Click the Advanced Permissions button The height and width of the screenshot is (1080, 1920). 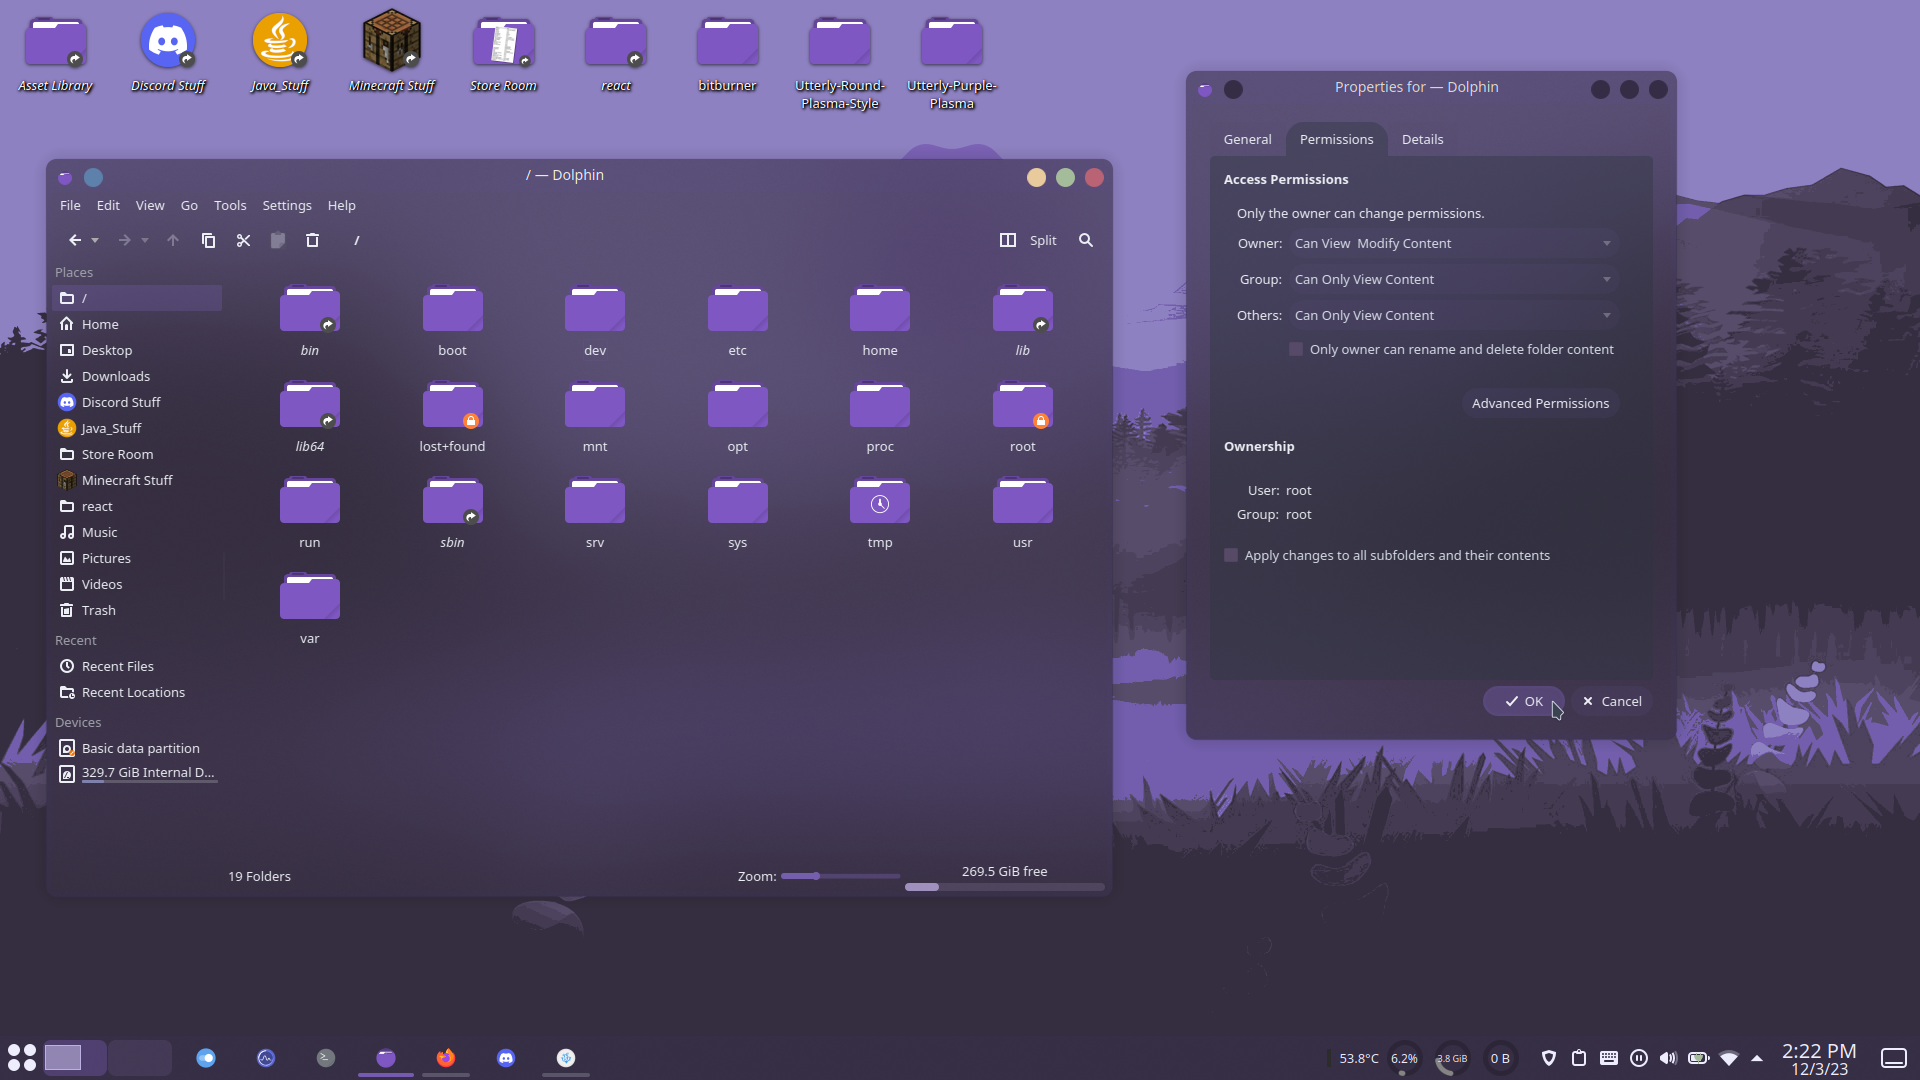(x=1540, y=403)
